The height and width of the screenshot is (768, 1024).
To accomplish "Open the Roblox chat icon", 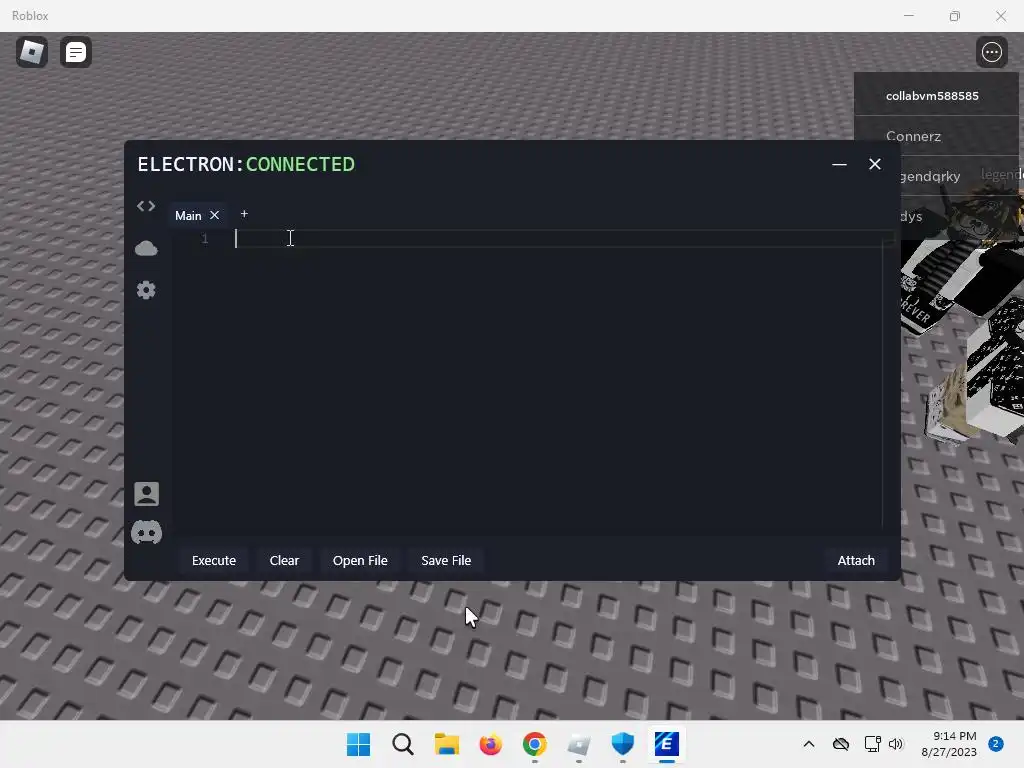I will (x=76, y=52).
